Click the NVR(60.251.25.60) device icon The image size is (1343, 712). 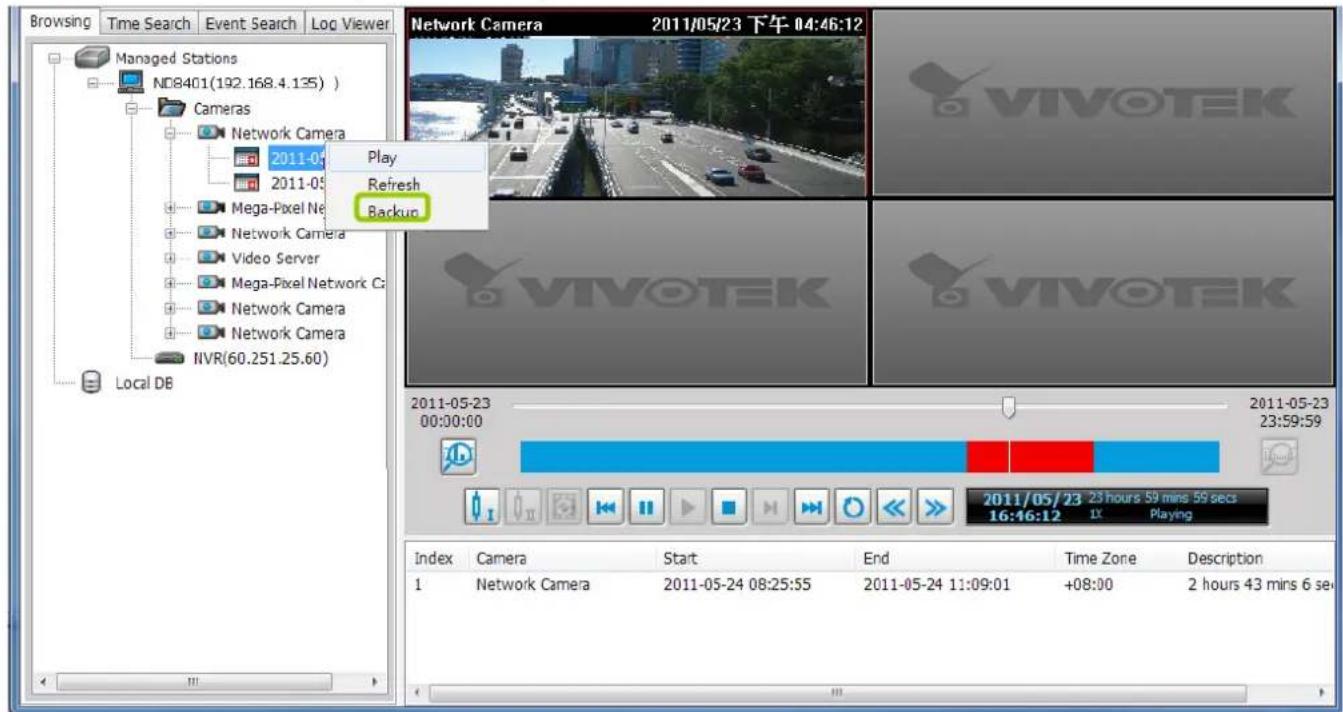point(170,357)
